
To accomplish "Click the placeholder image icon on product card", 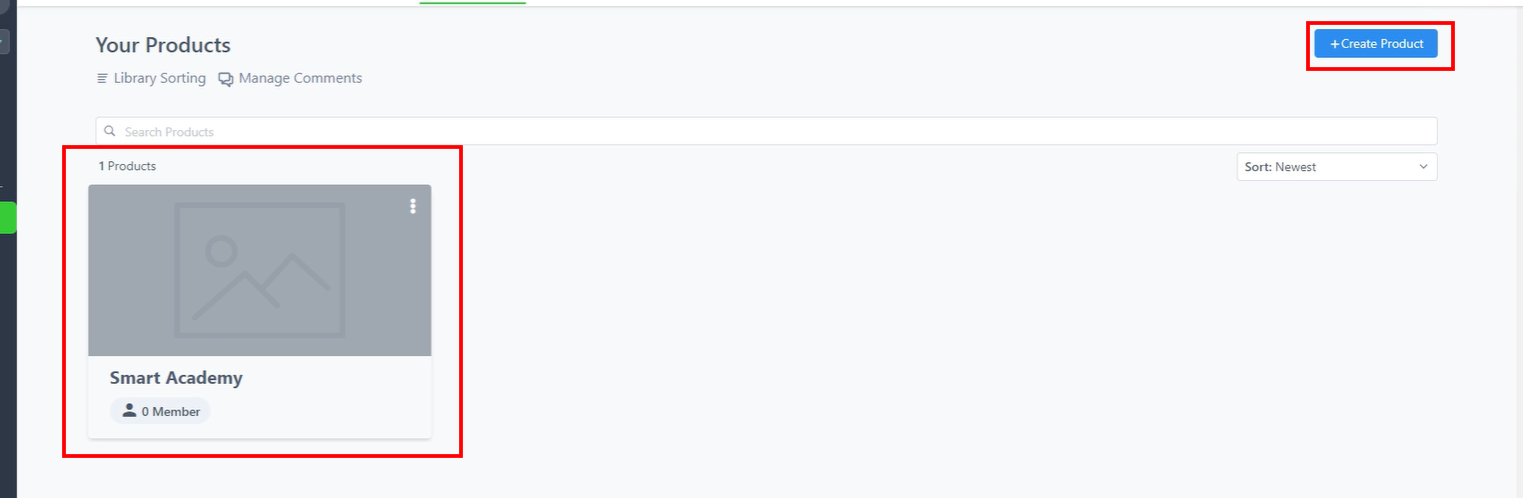I will click(x=260, y=270).
